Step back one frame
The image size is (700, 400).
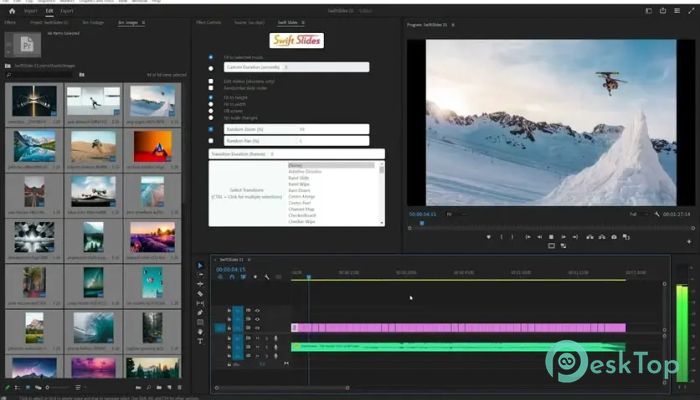(539, 237)
